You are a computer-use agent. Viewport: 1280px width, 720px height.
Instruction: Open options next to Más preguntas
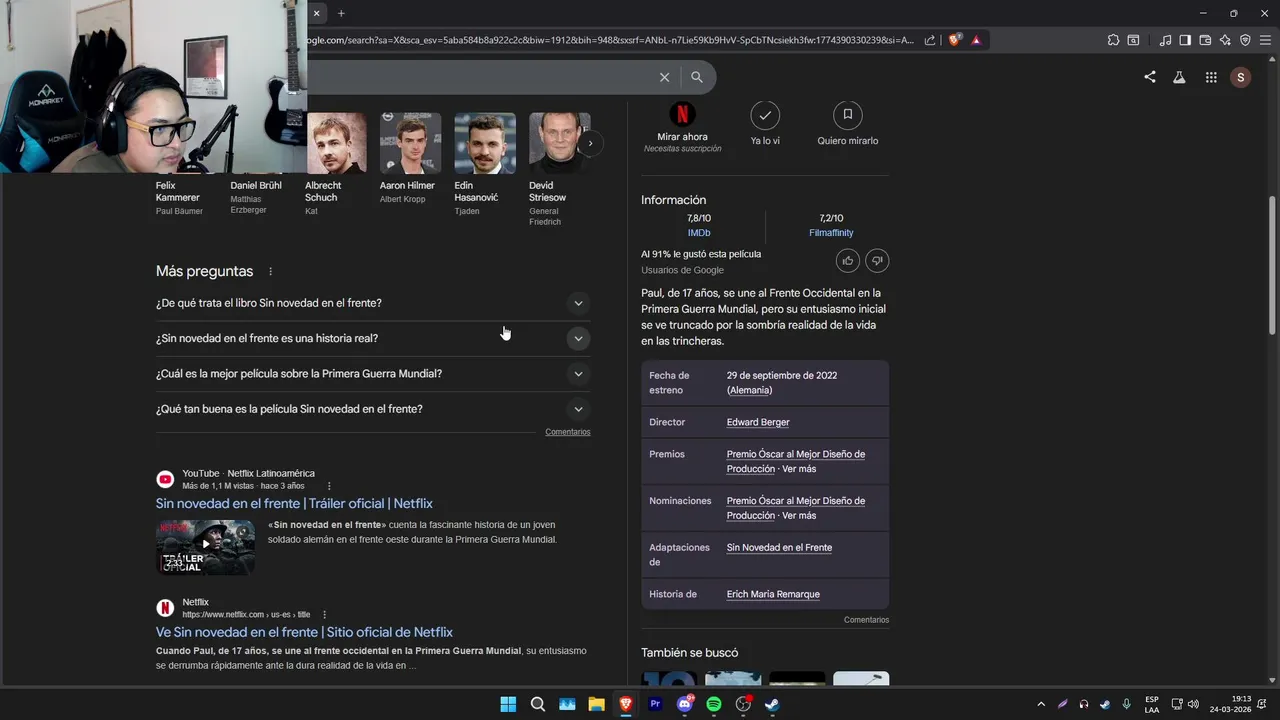[270, 272]
